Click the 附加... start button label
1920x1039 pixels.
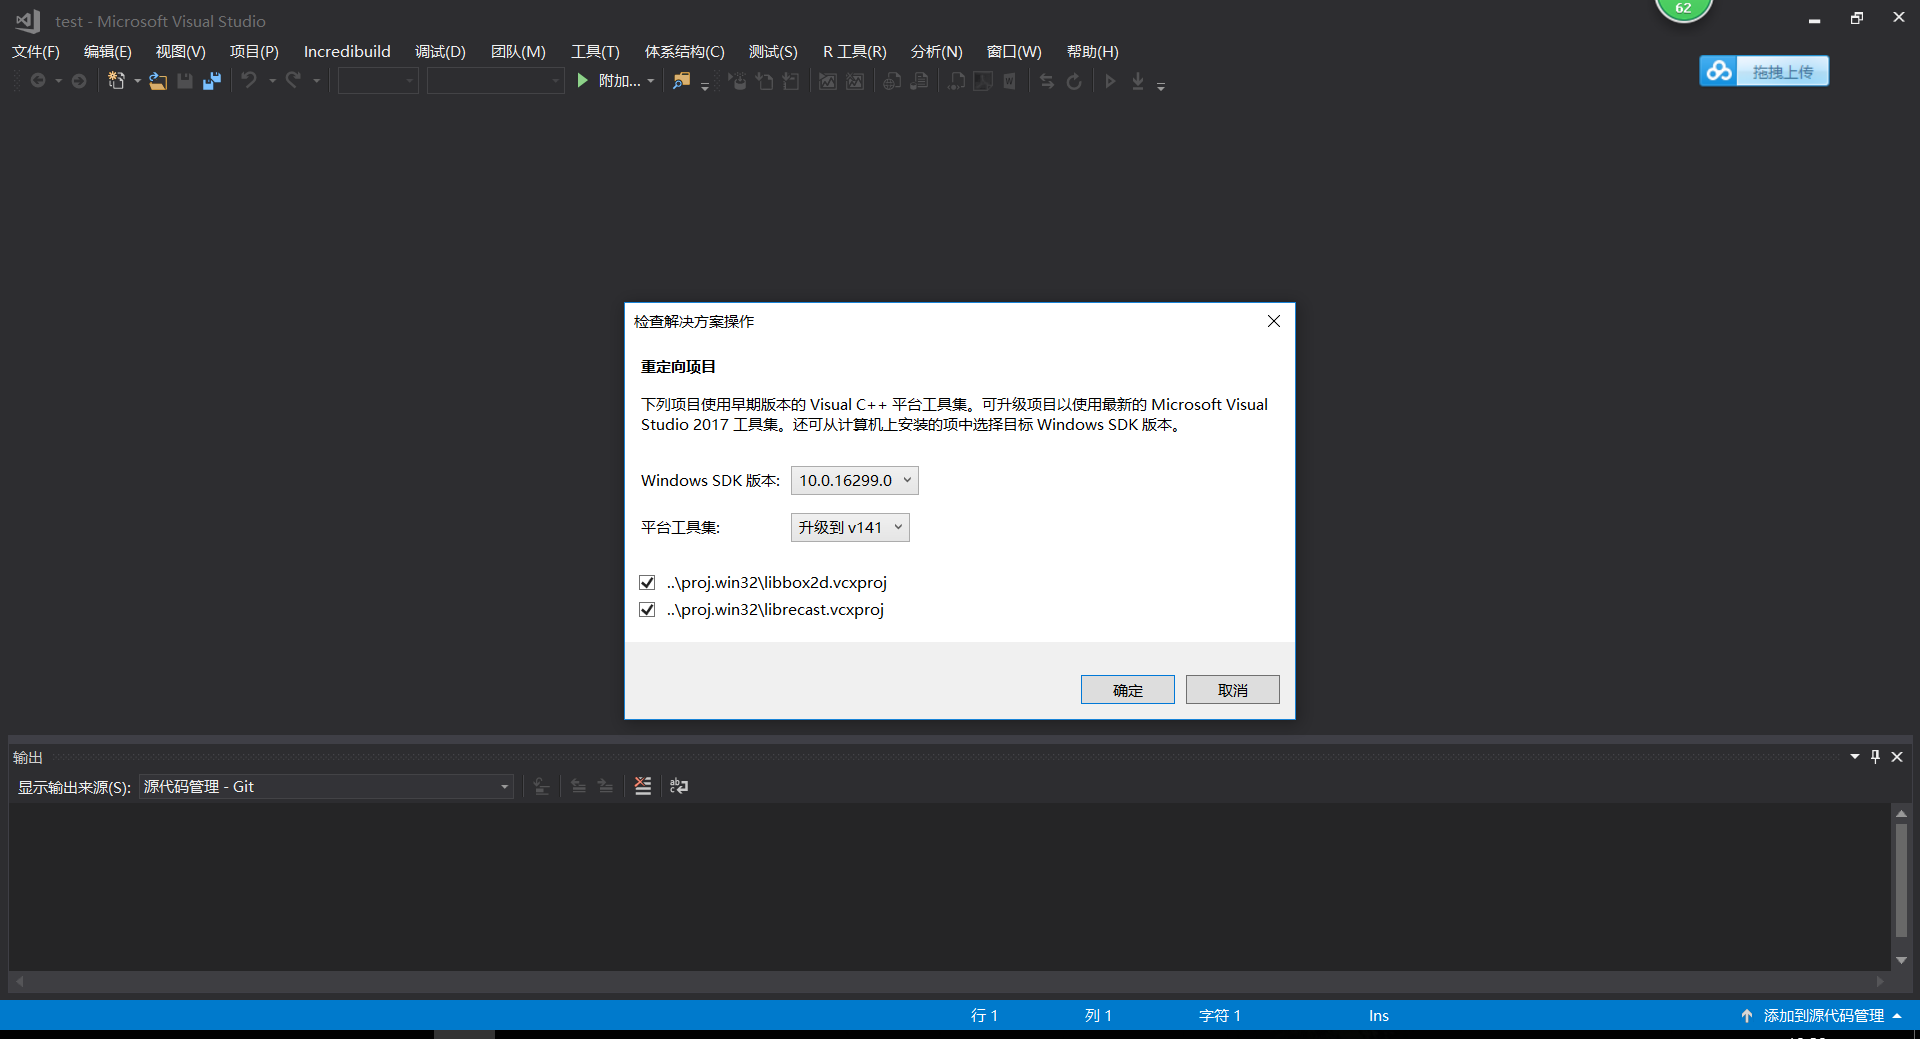tap(620, 81)
